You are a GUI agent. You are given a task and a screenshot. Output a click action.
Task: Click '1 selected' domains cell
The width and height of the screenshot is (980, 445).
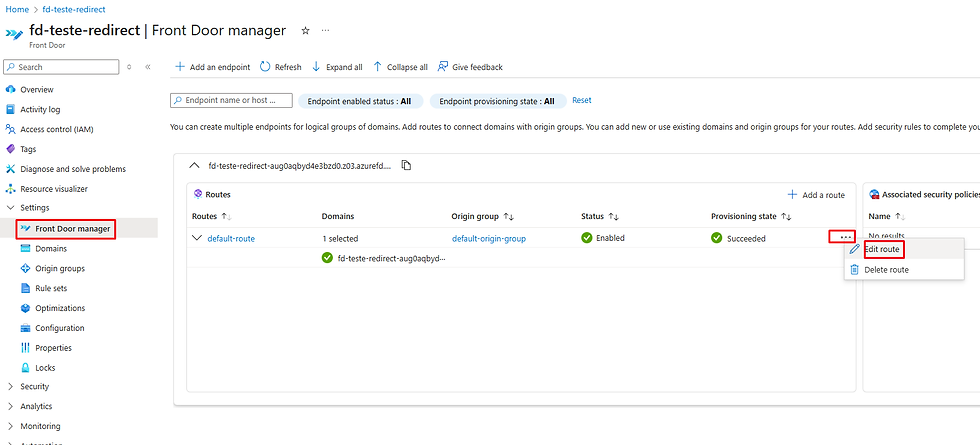coord(340,238)
